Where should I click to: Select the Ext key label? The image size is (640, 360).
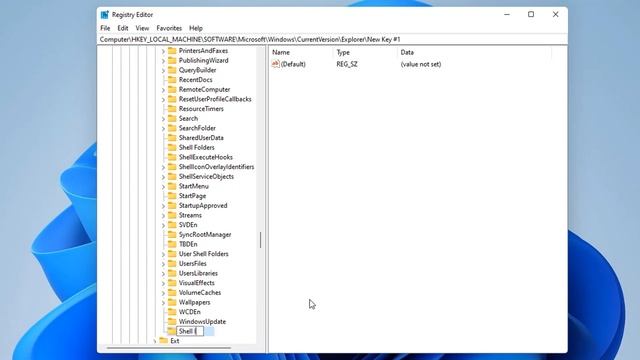(x=175, y=341)
